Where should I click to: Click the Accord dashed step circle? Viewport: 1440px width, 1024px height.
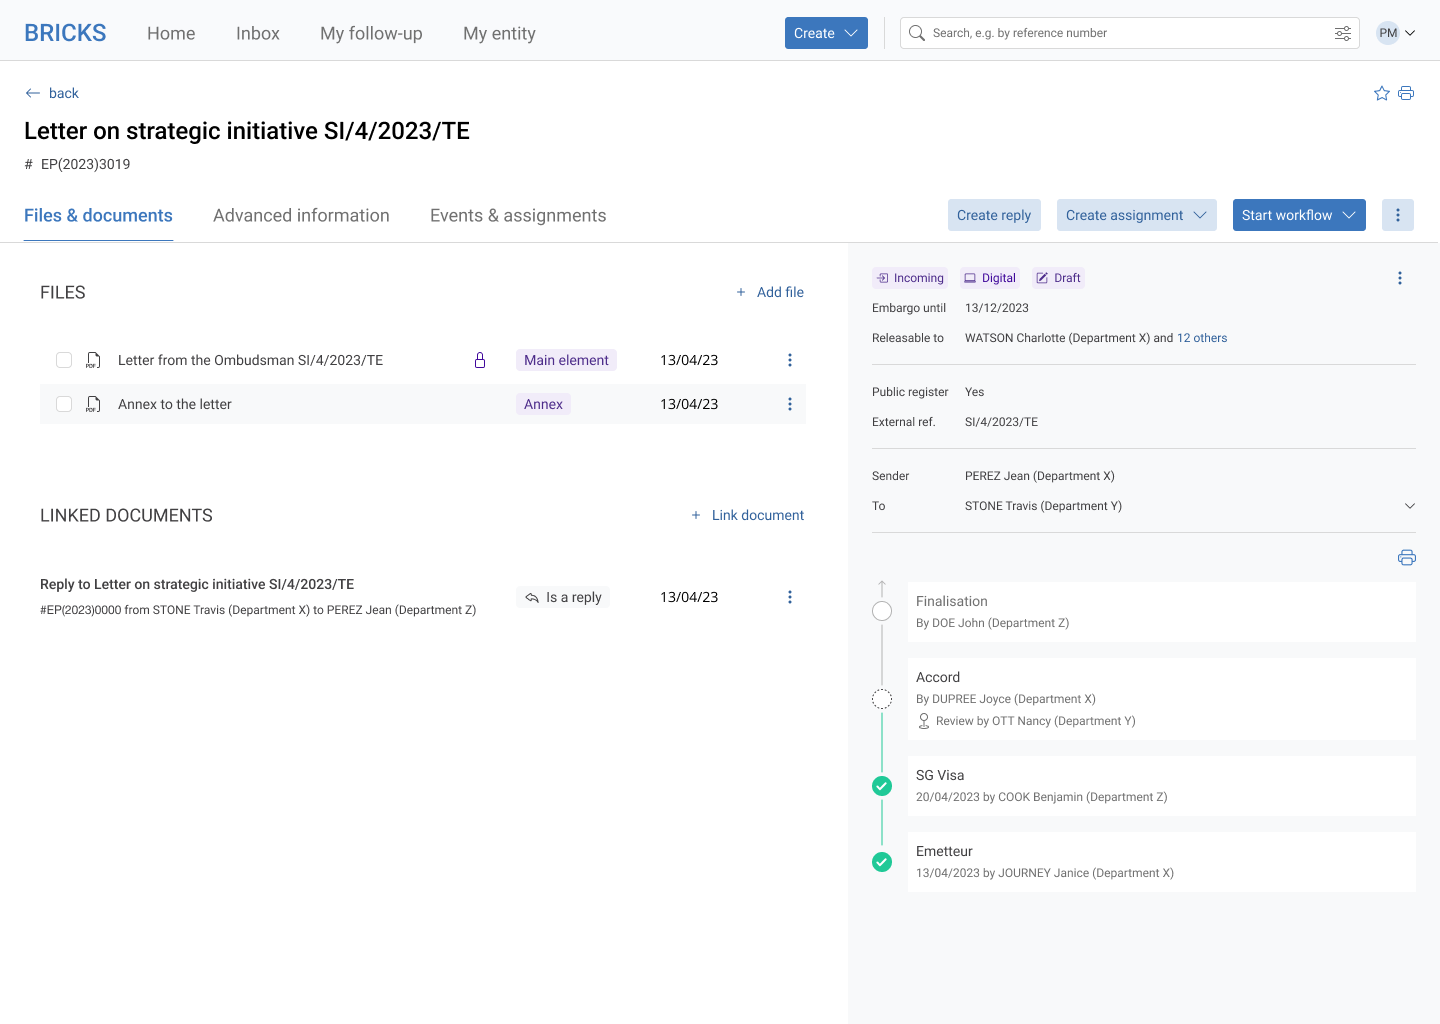point(882,699)
